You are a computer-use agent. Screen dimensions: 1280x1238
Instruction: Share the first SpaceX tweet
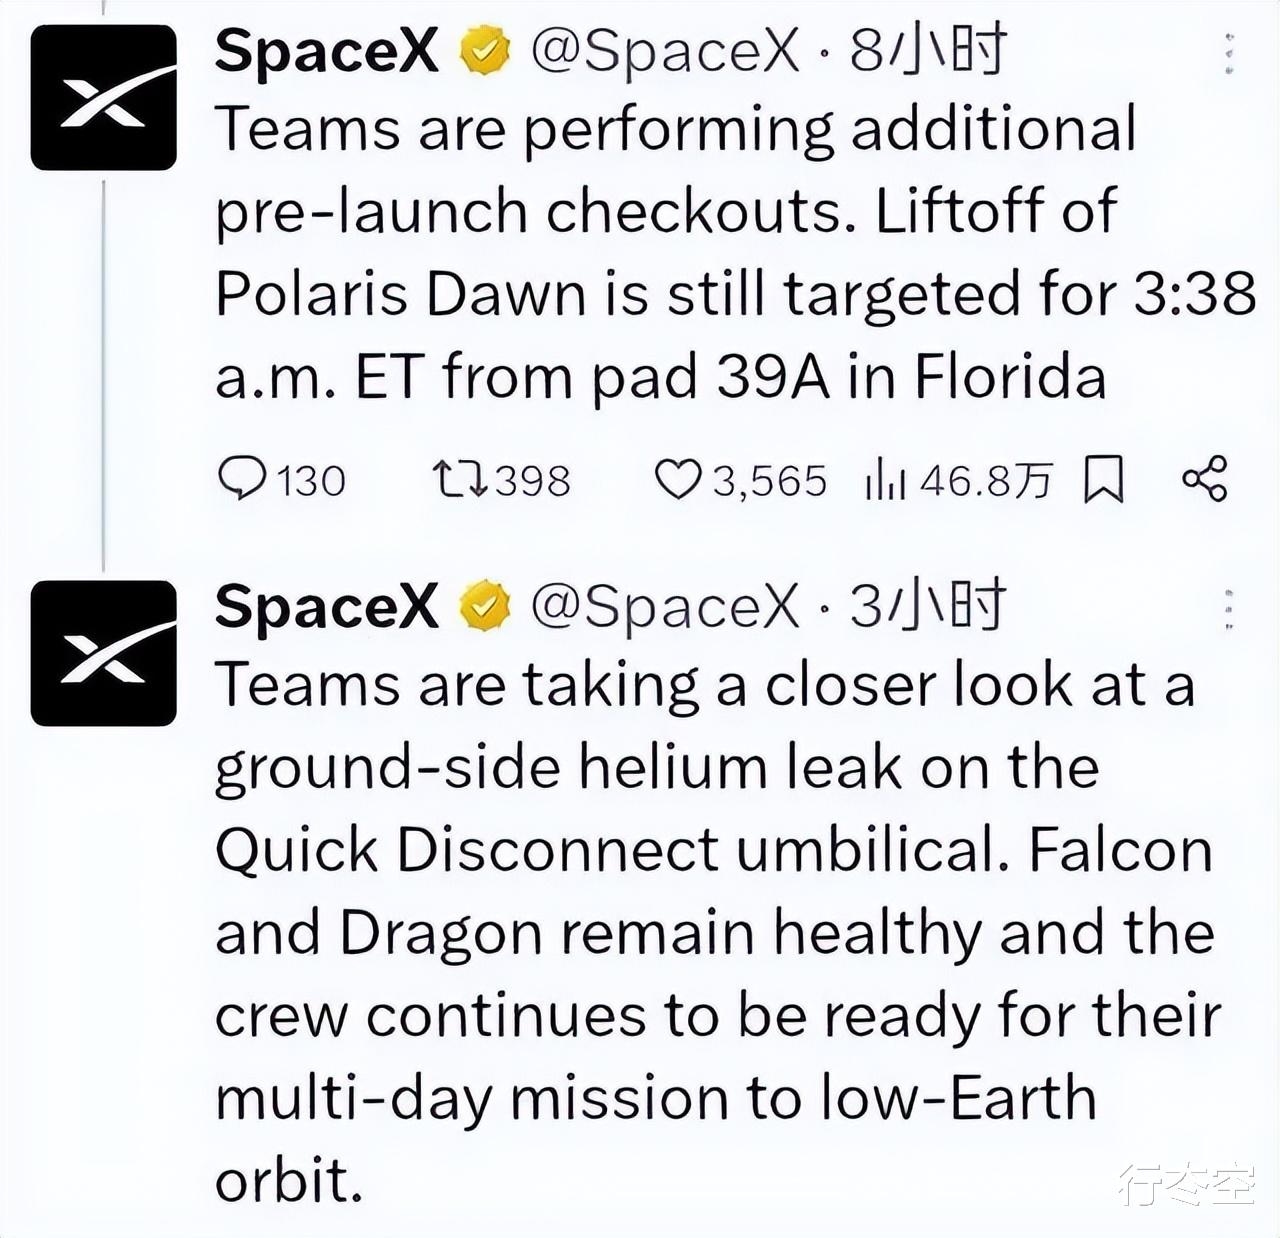pyautogui.click(x=1204, y=479)
